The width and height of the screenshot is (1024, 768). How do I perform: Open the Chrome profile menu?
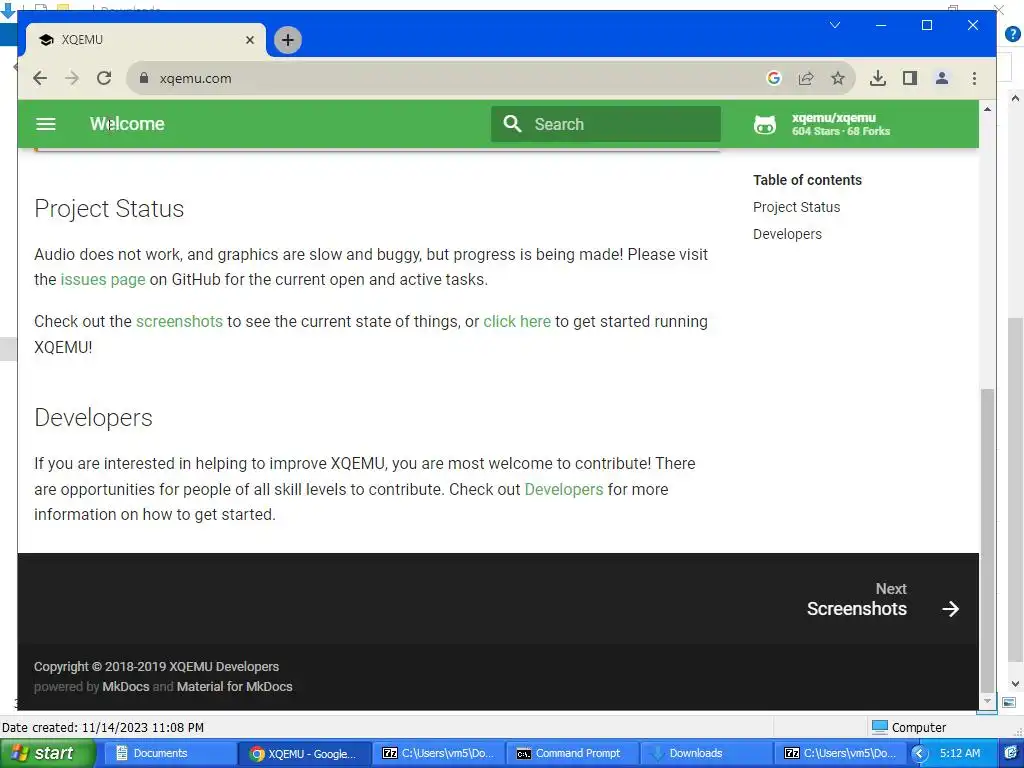942,78
